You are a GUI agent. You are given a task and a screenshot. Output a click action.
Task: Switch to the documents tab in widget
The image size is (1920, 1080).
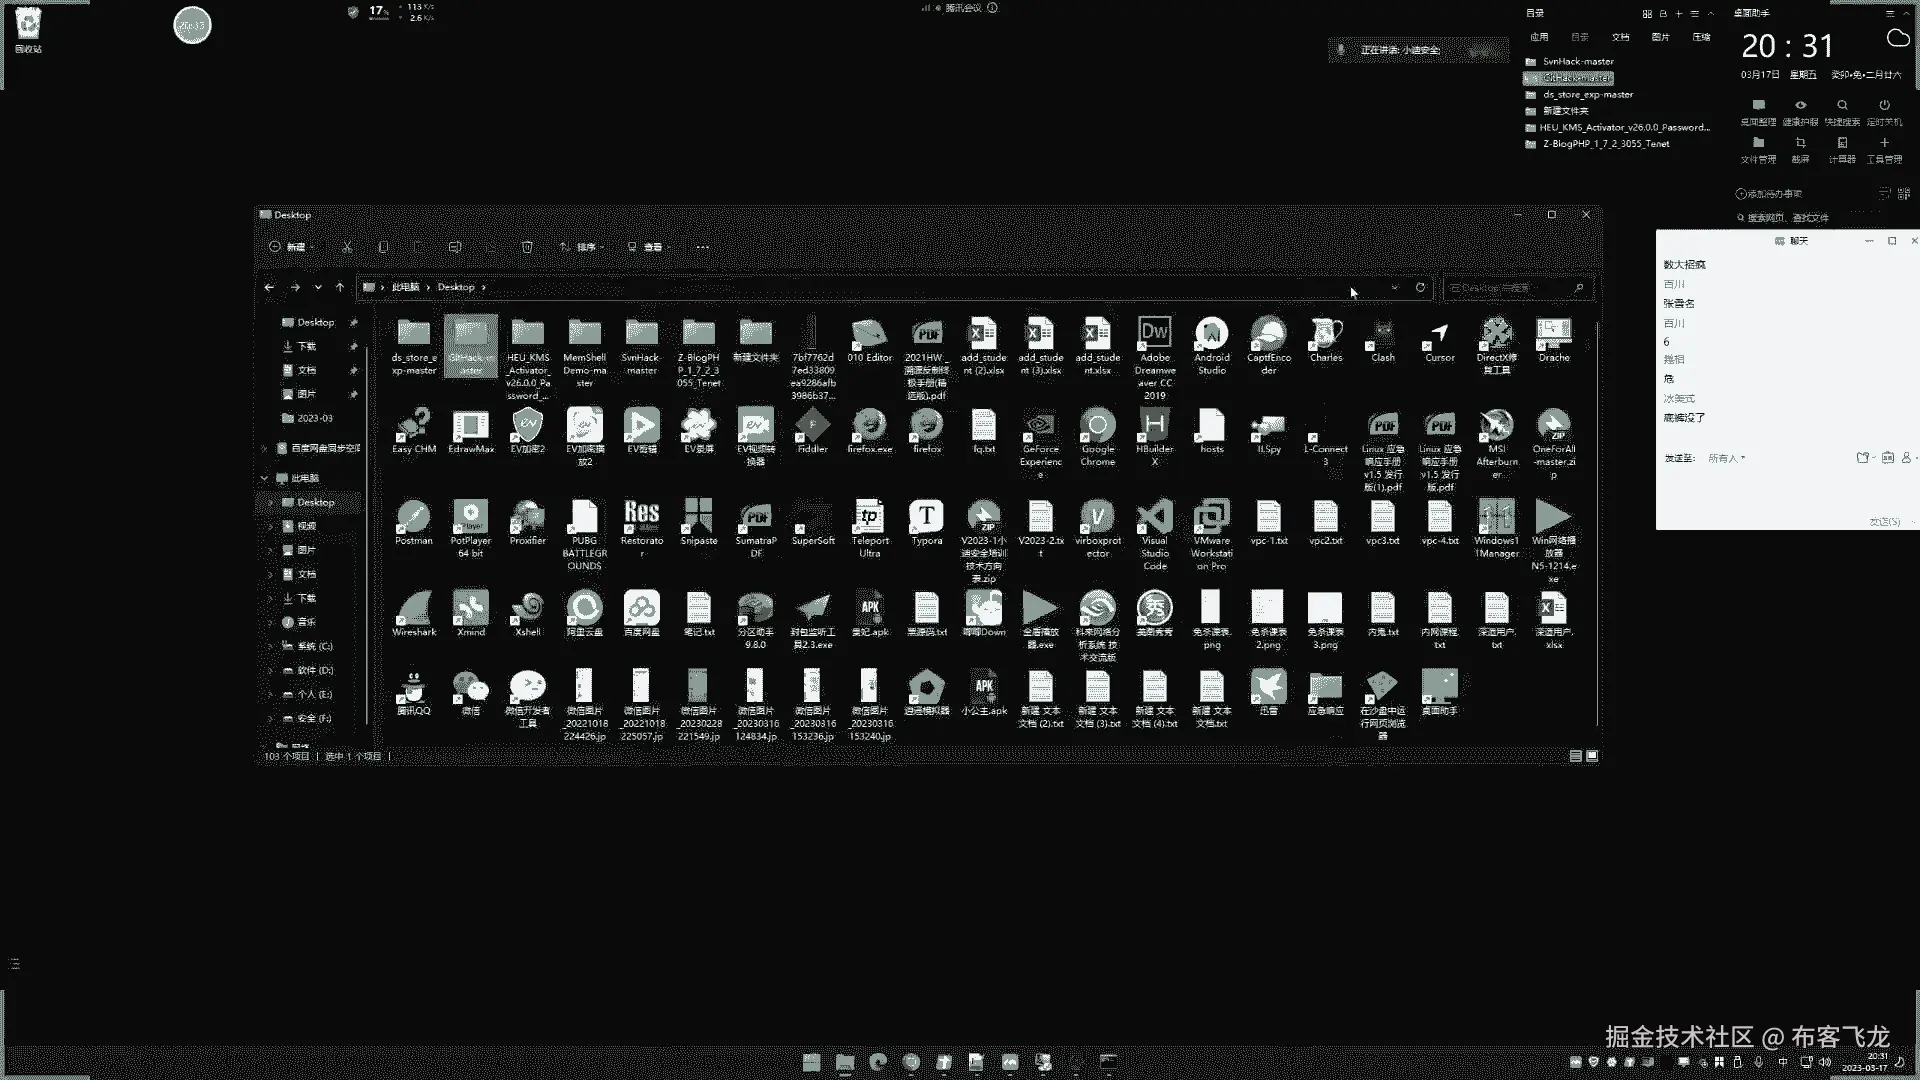click(x=1620, y=37)
